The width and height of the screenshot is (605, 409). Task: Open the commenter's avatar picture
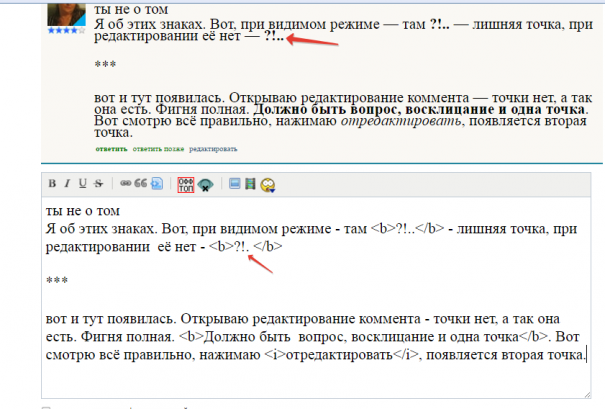click(62, 14)
